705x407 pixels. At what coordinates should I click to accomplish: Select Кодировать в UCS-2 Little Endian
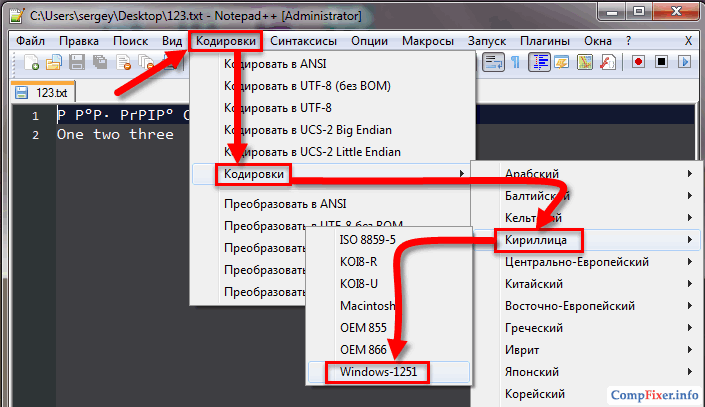333,152
